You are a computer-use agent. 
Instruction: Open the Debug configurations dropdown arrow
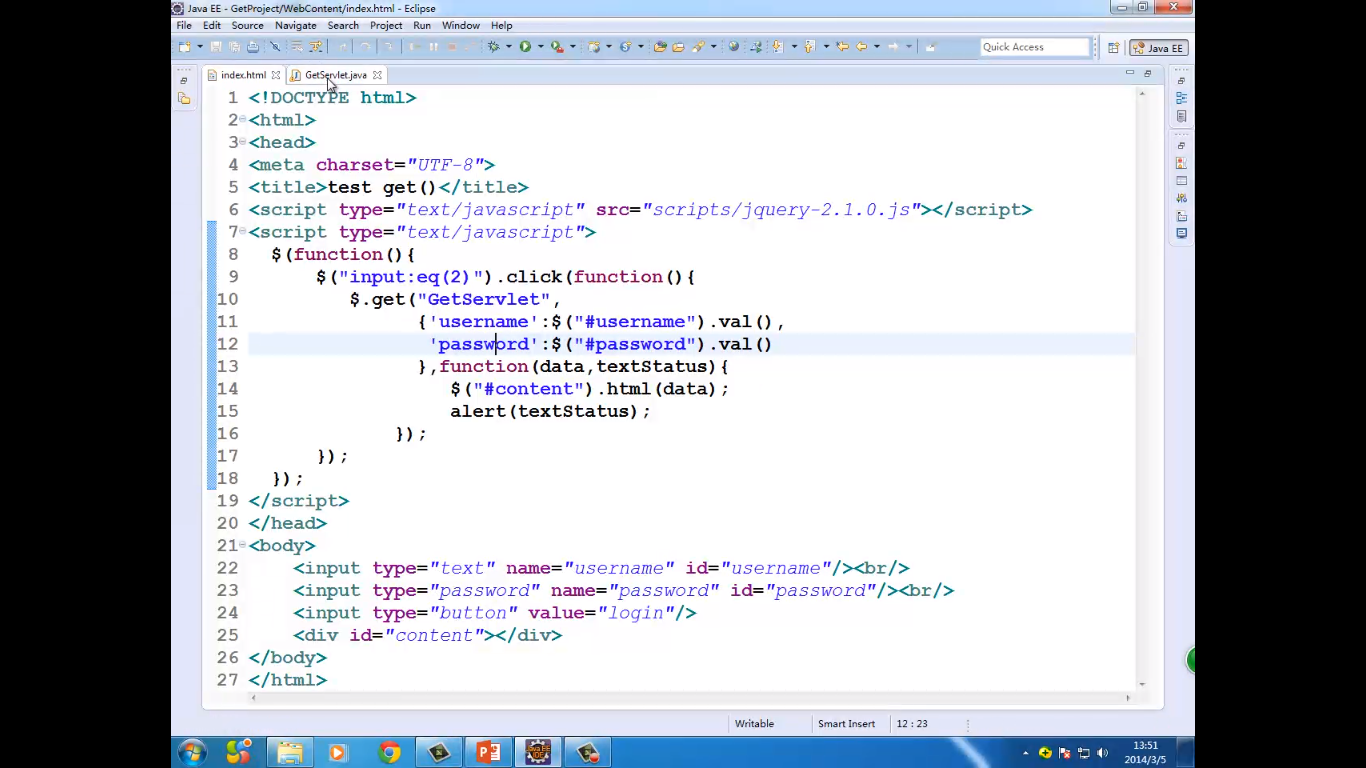coord(508,47)
